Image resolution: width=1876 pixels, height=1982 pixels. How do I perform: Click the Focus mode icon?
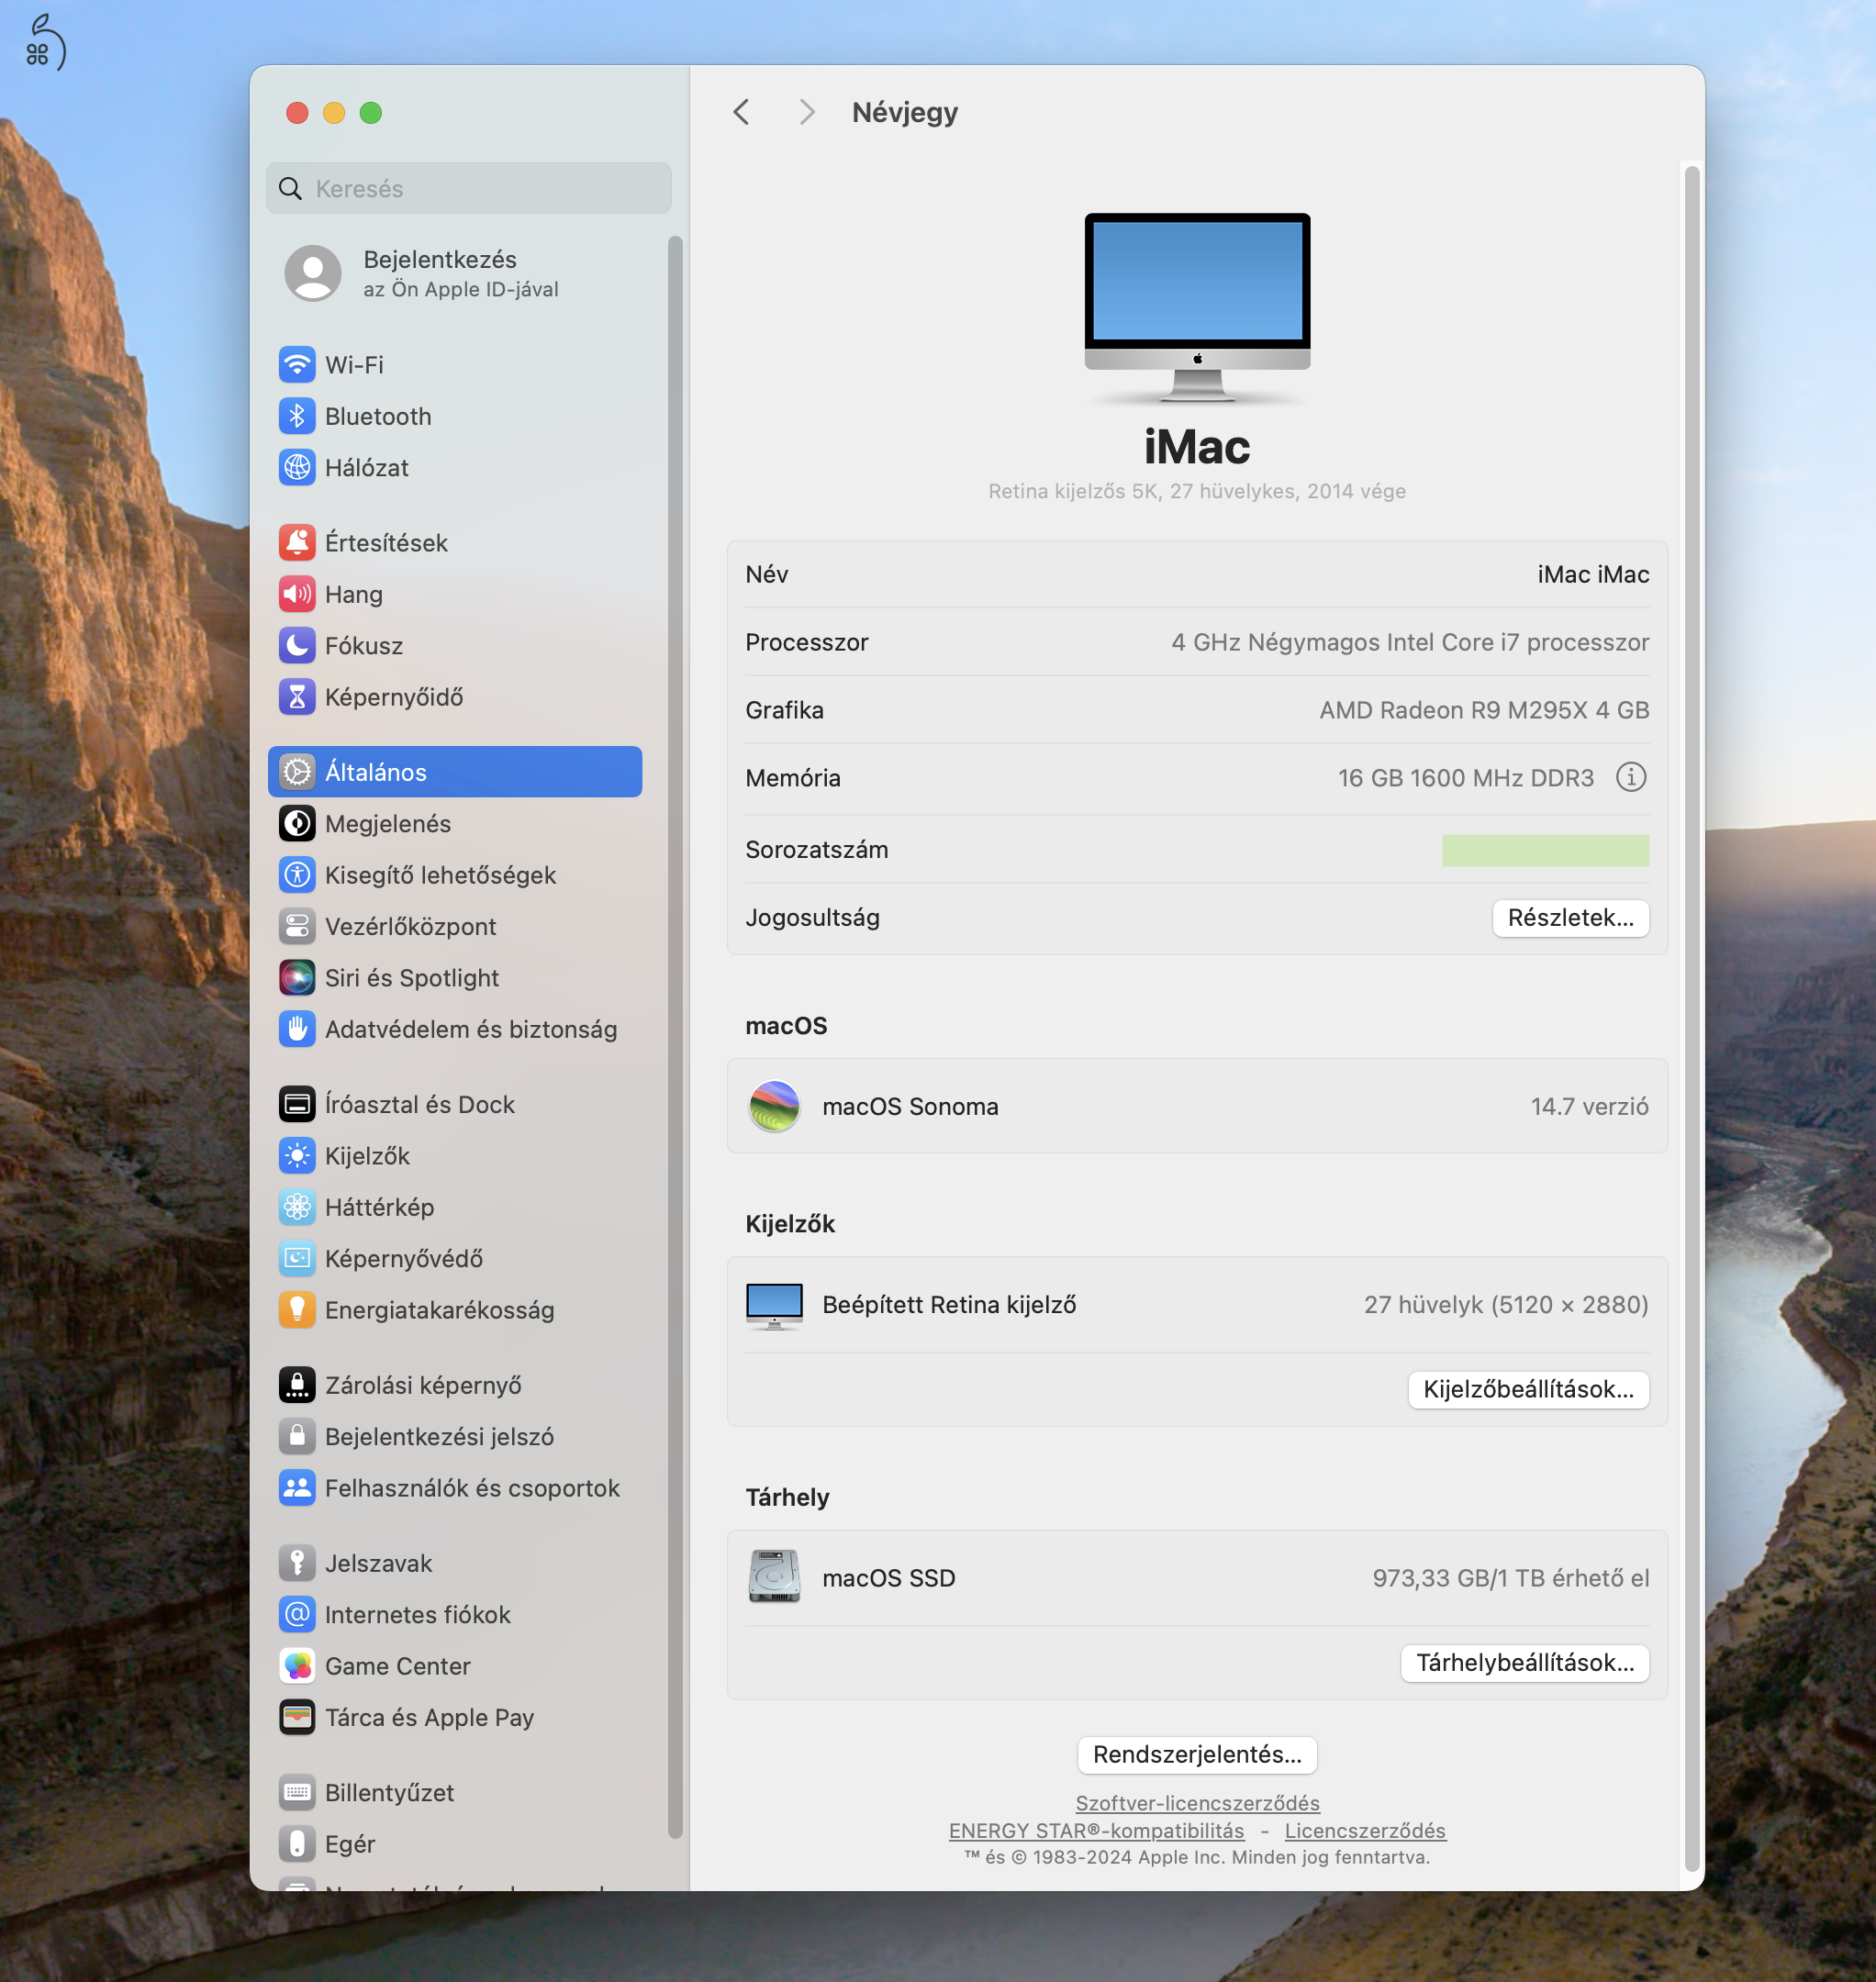click(x=296, y=645)
